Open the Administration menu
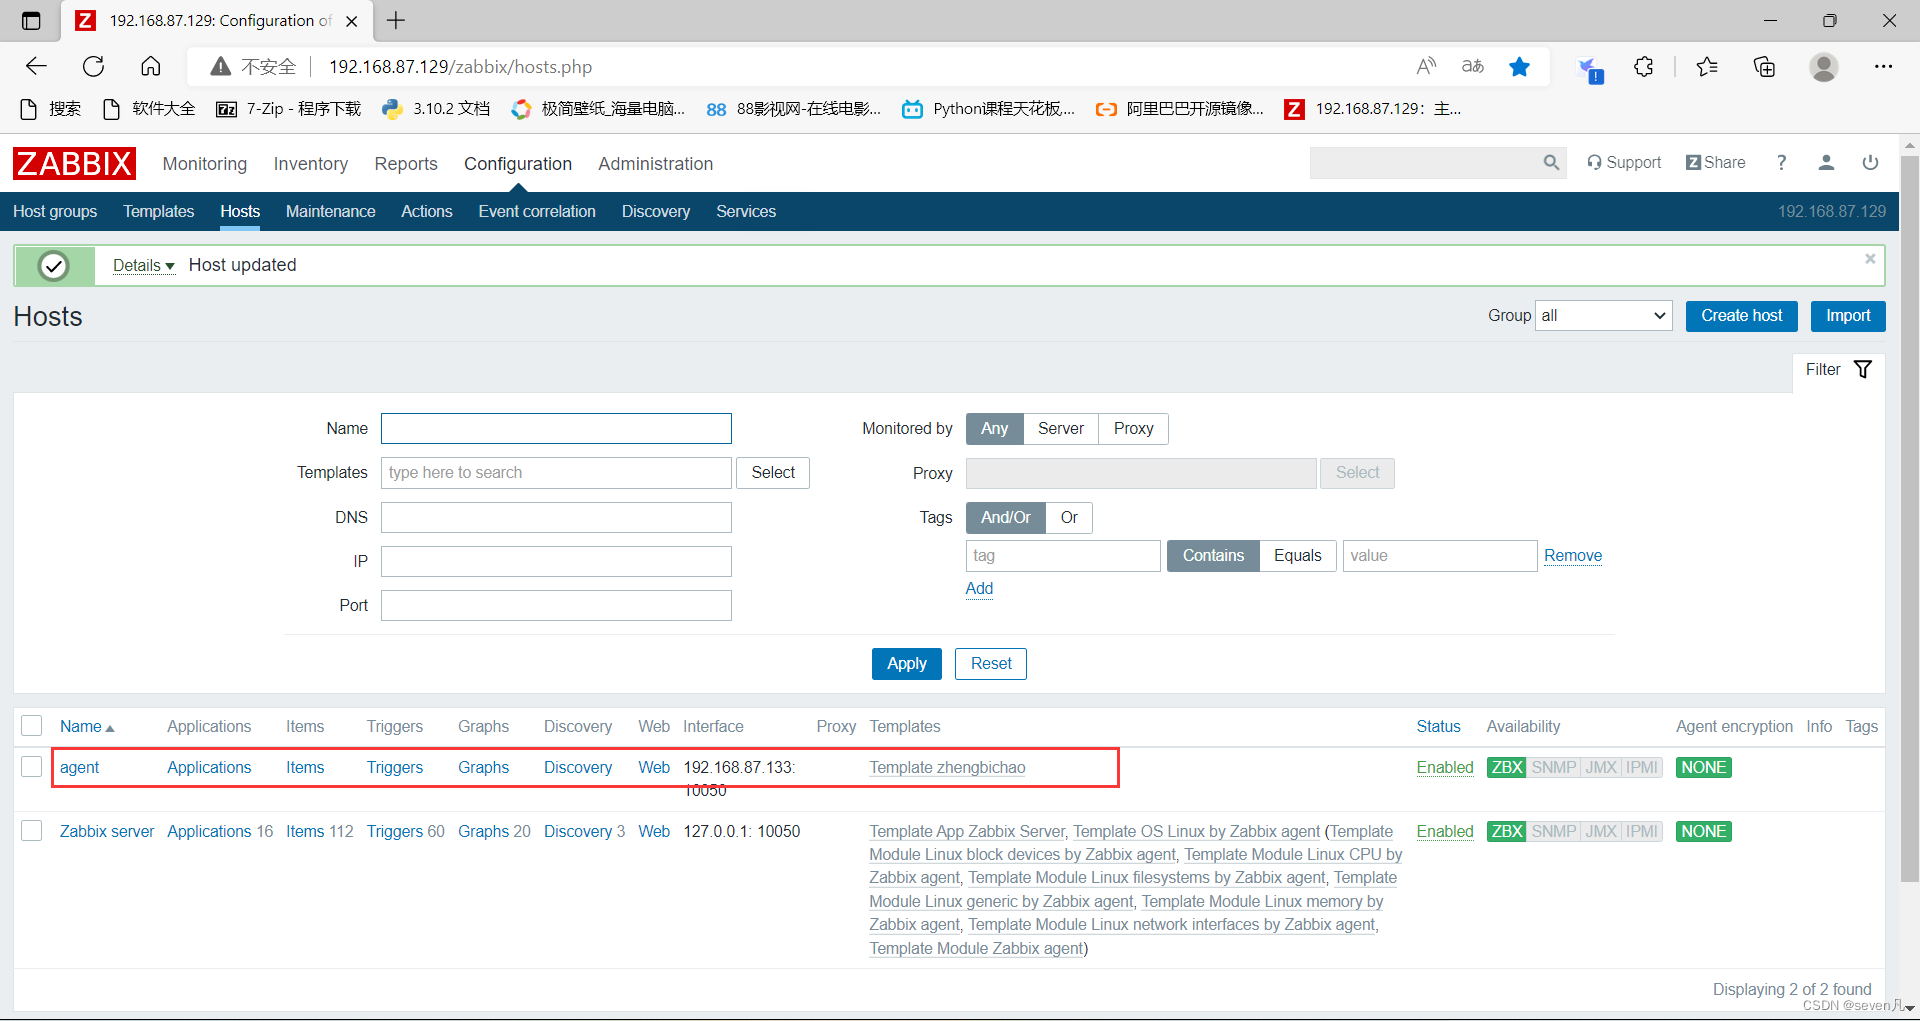This screenshot has width=1920, height=1021. tap(656, 163)
